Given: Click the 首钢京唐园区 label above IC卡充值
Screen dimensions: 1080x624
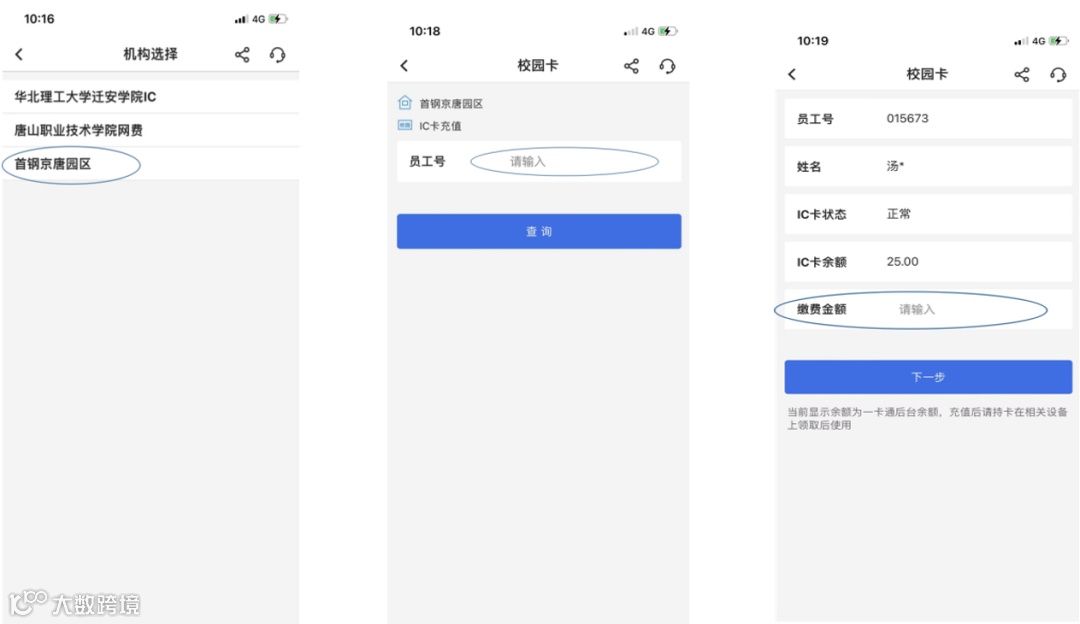Looking at the screenshot, I should pos(451,103).
